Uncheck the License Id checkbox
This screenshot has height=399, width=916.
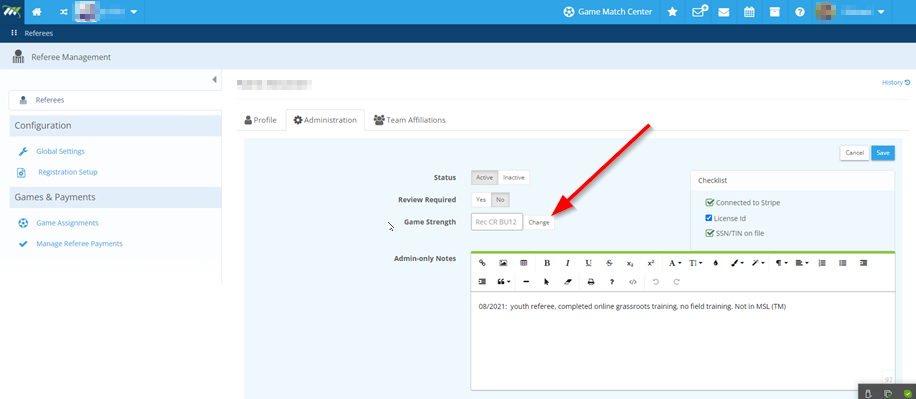pos(709,218)
